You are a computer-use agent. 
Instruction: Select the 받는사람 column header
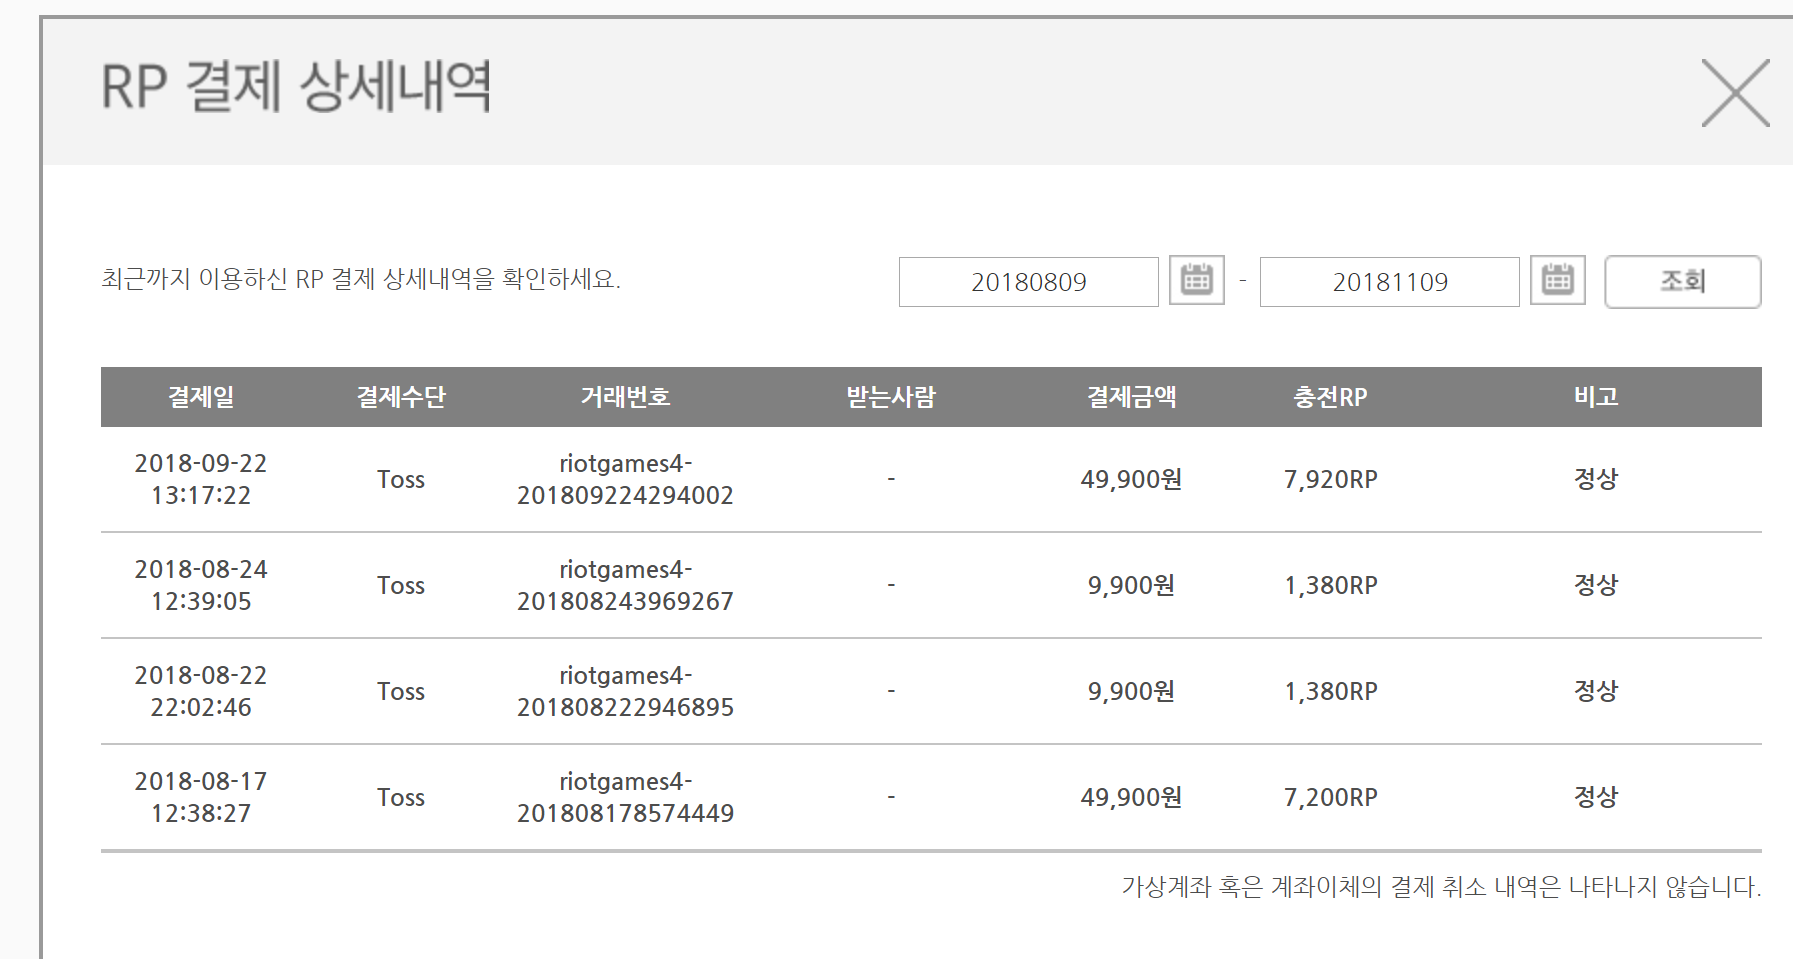(891, 397)
